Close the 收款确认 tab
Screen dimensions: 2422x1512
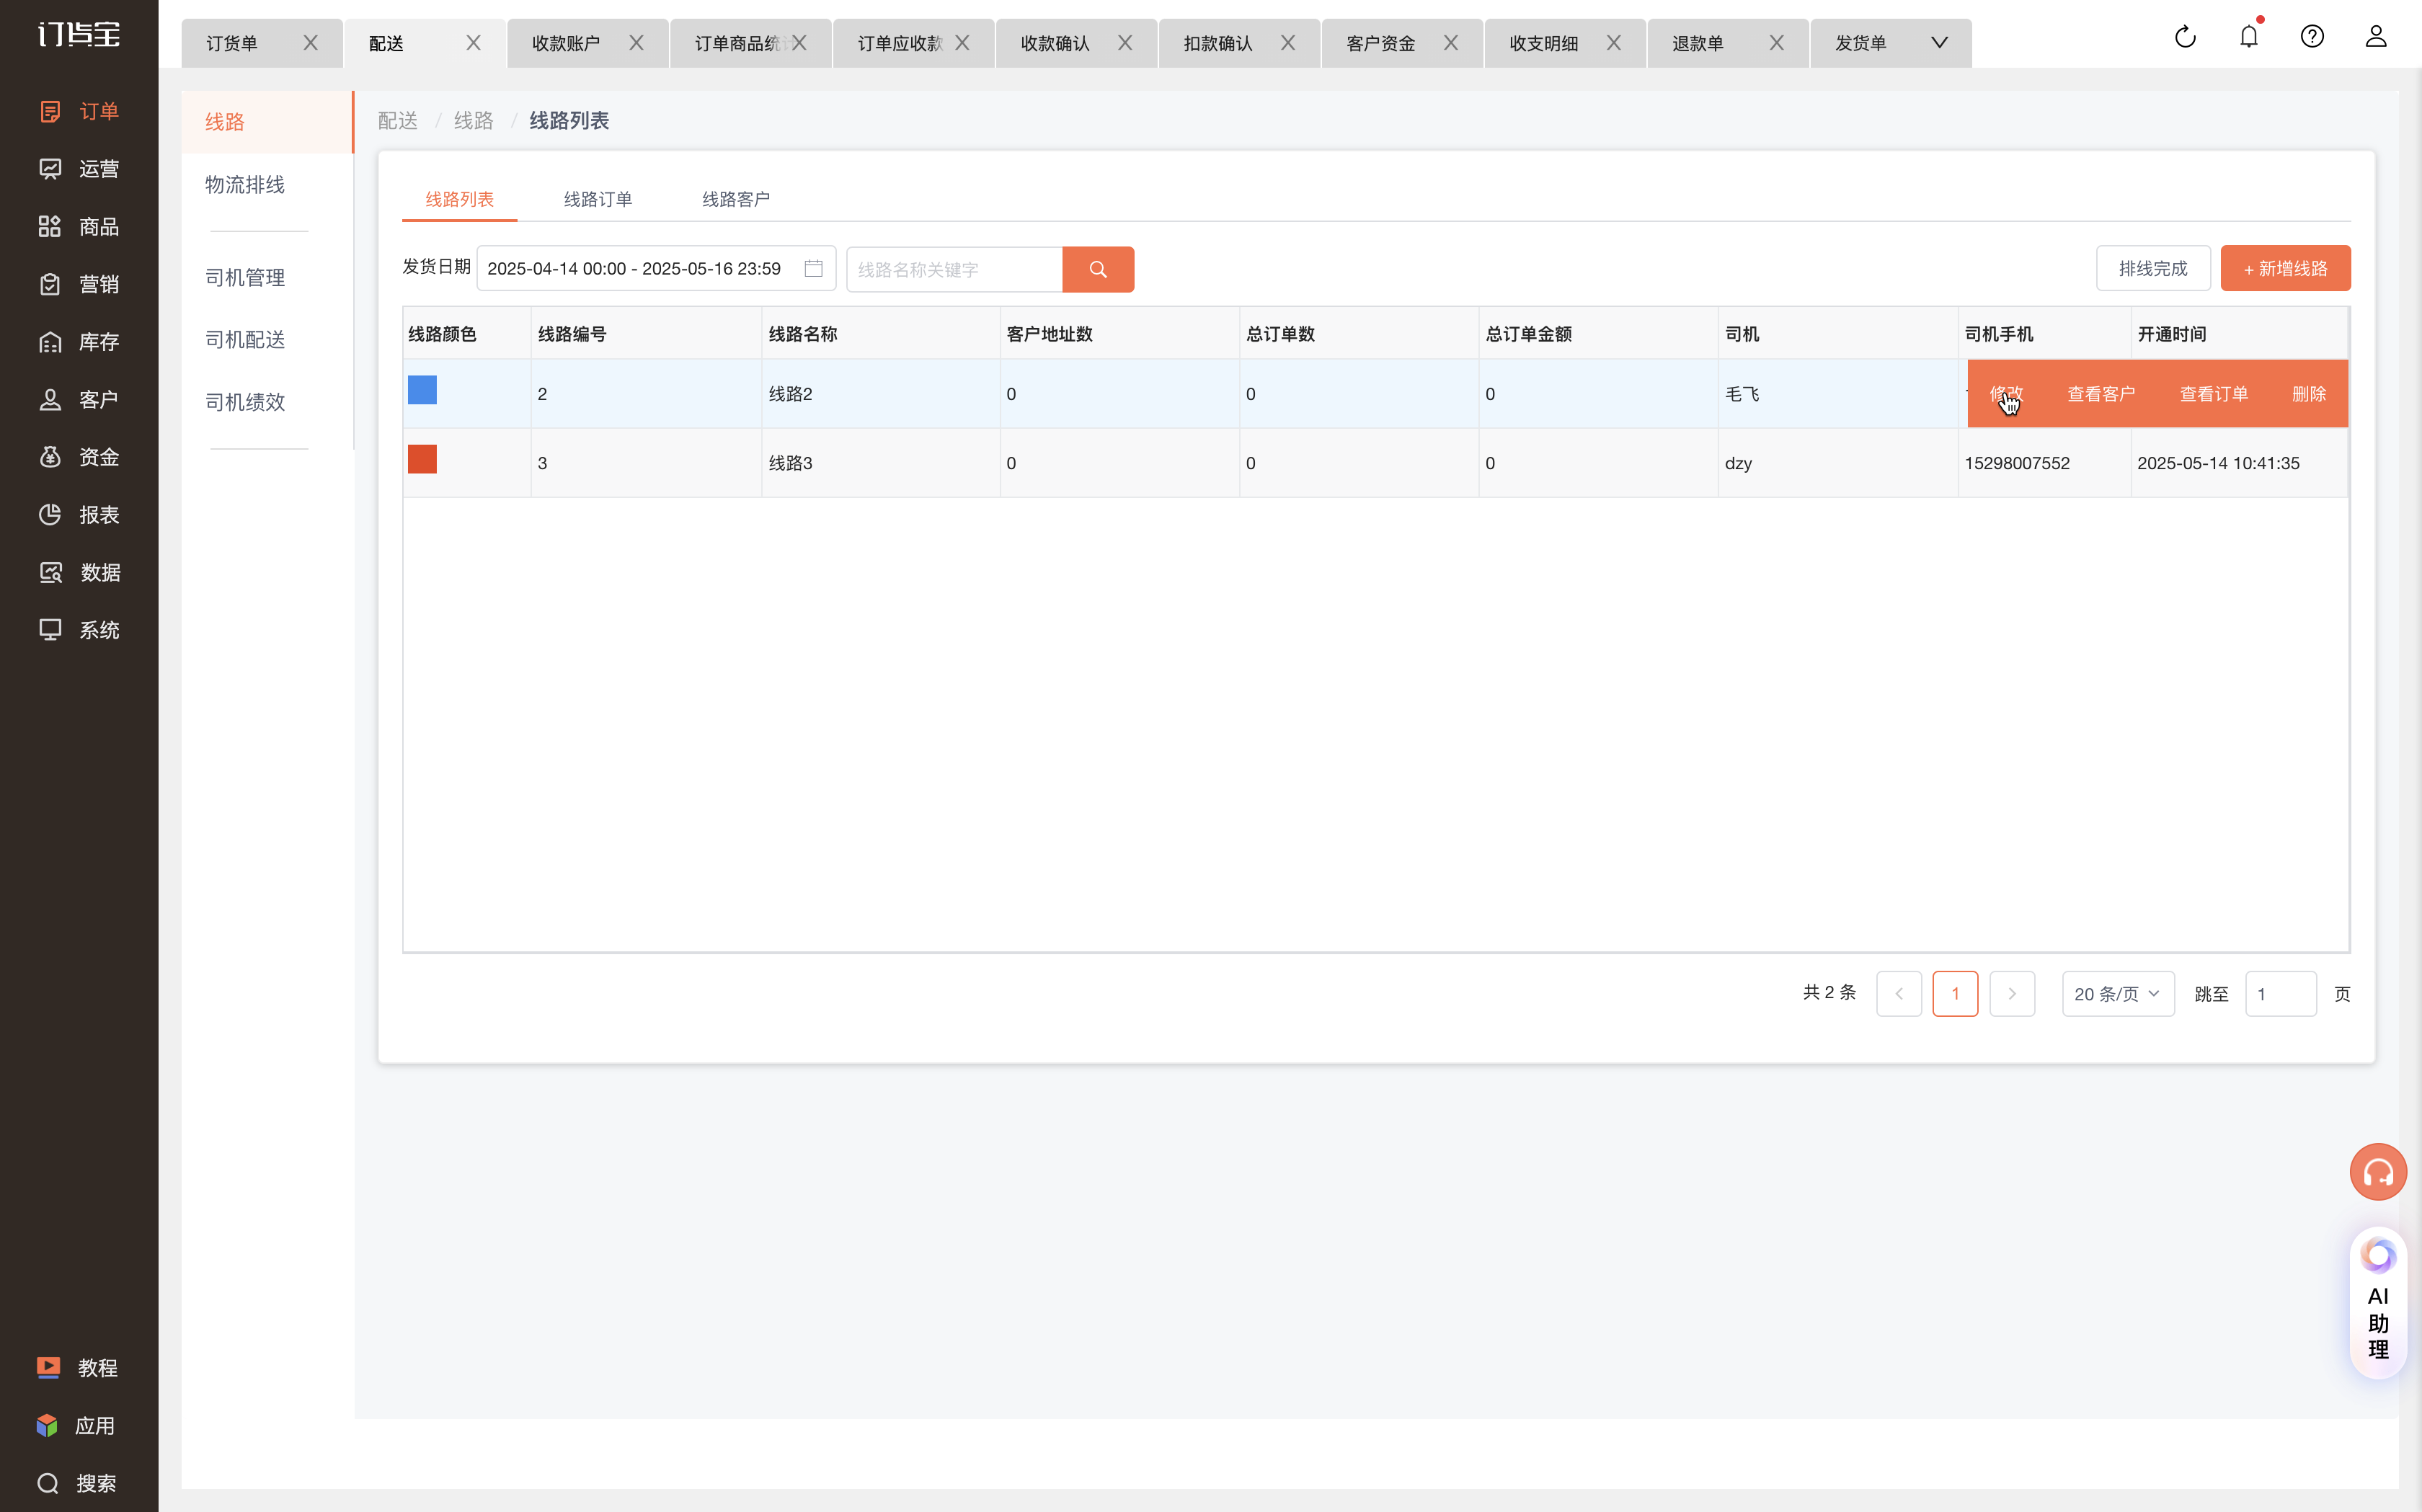click(1125, 43)
